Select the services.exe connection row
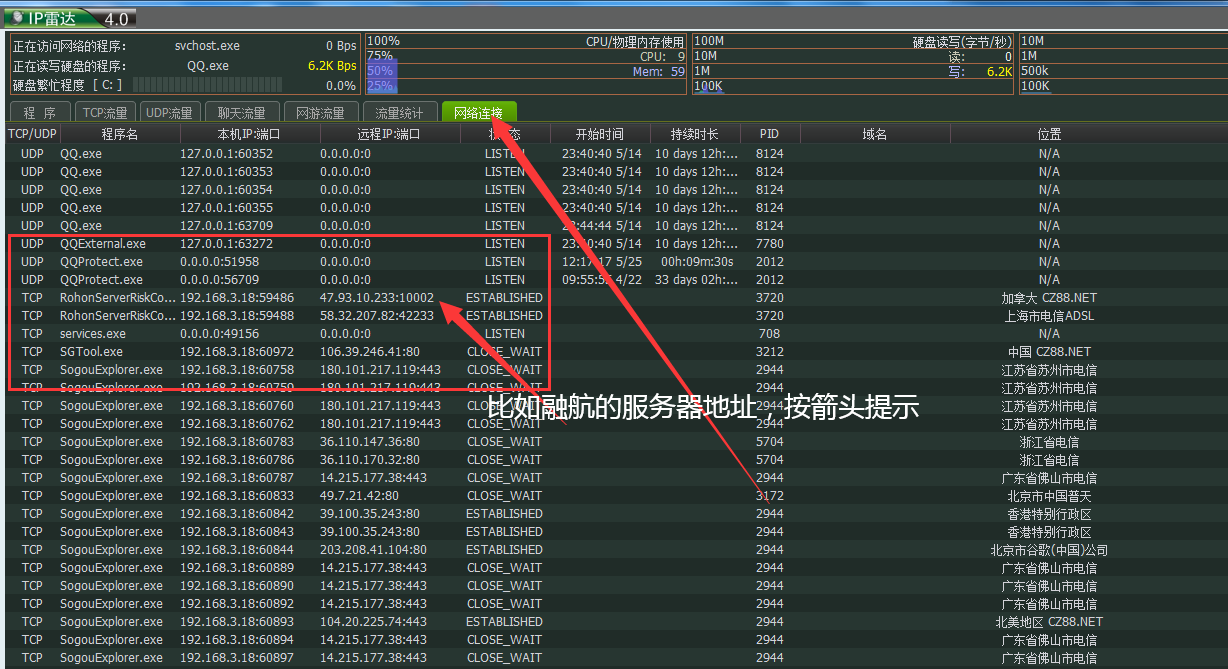The image size is (1228, 669). tap(93, 334)
